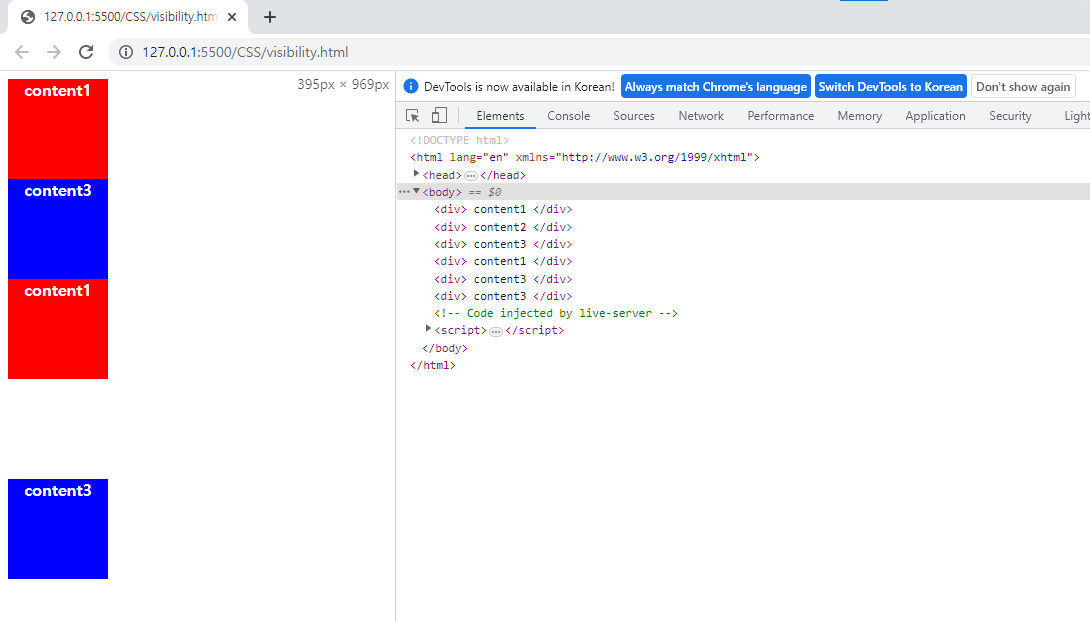Click the top red content1 box
This screenshot has width=1090, height=621.
[x=58, y=129]
